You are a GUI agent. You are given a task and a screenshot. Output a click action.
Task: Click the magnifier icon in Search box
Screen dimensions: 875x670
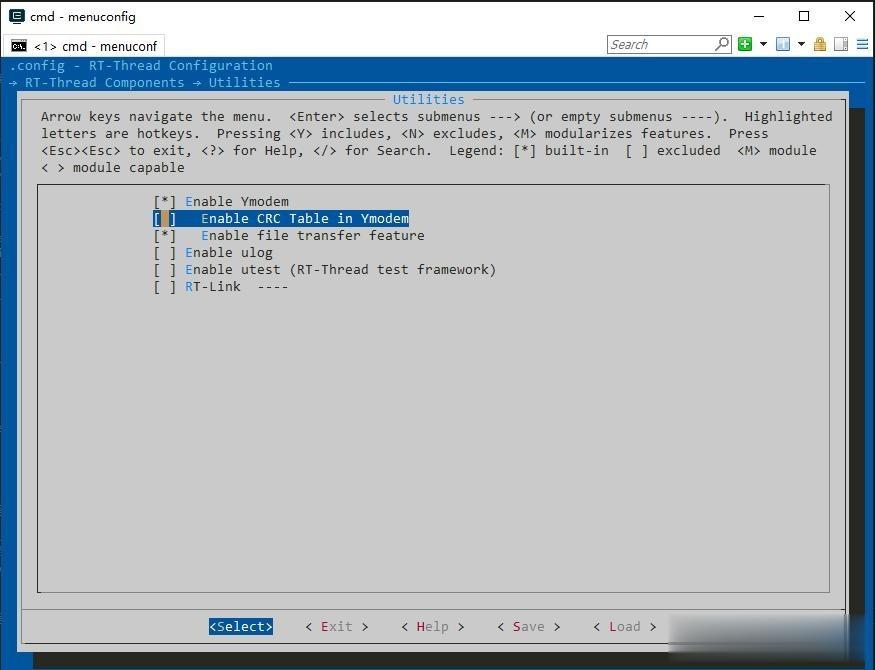point(722,44)
